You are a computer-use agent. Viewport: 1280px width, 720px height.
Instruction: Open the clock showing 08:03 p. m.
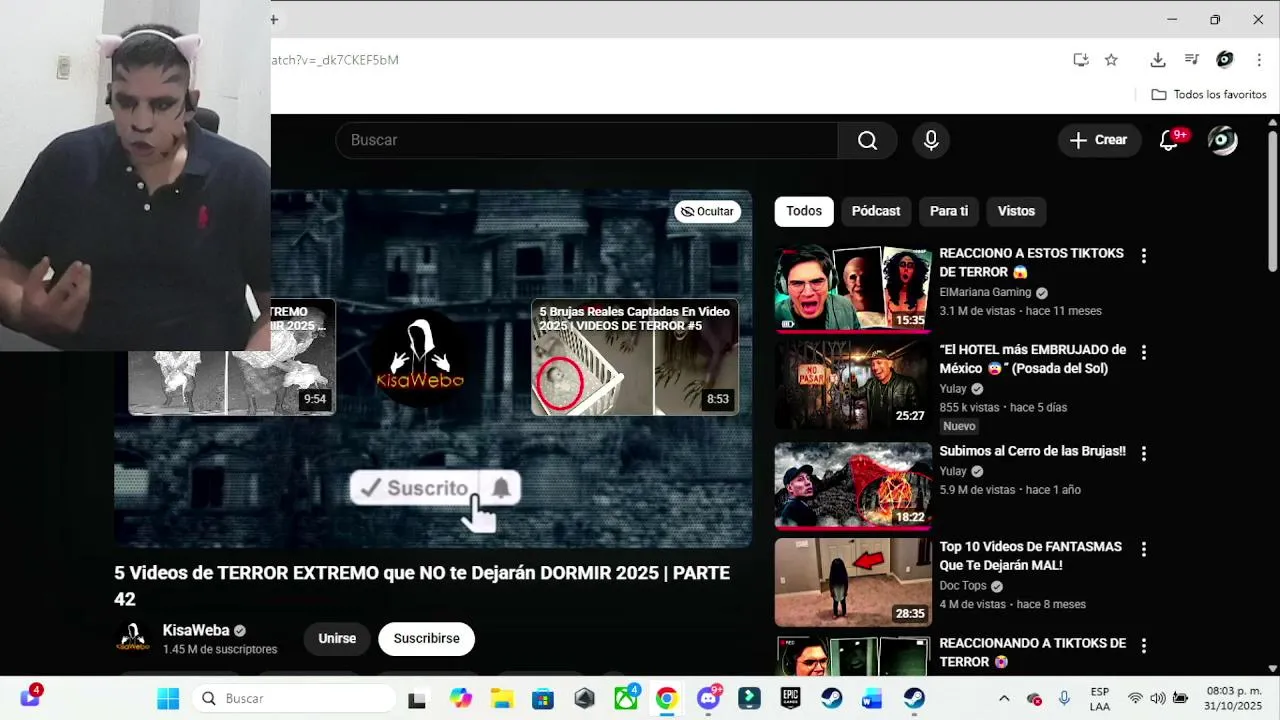point(1233,699)
